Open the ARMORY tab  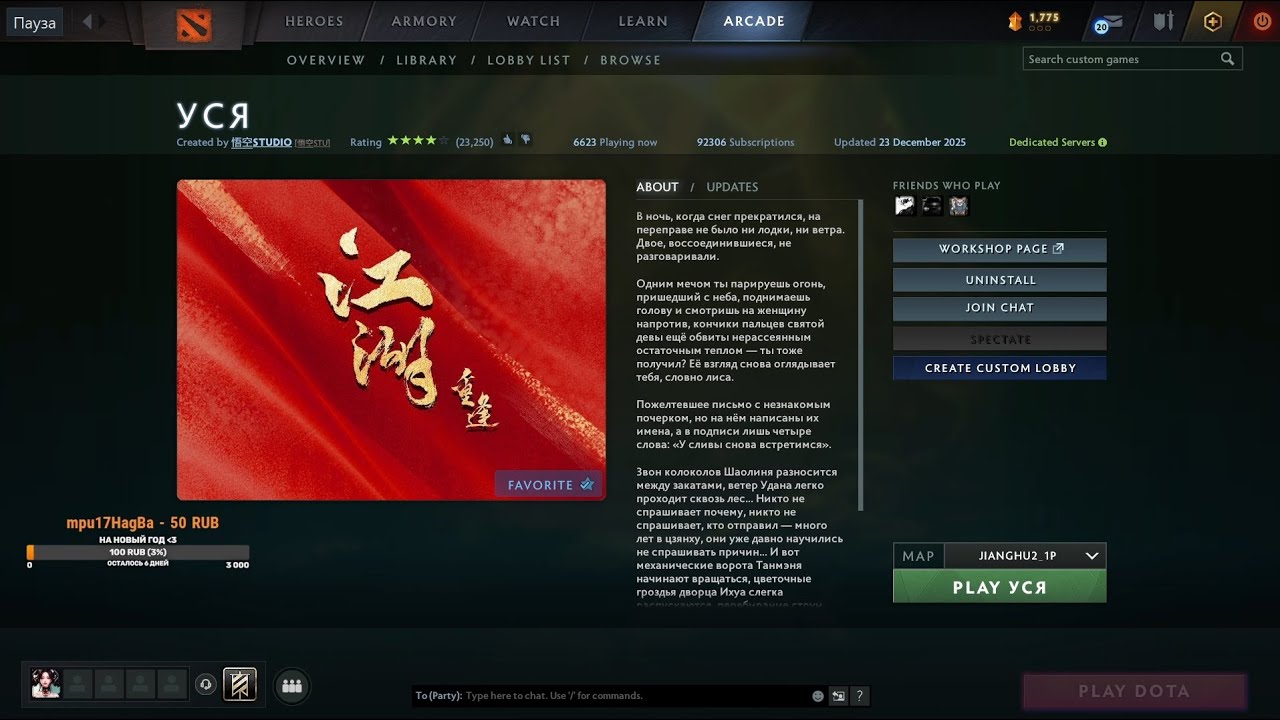(425, 21)
